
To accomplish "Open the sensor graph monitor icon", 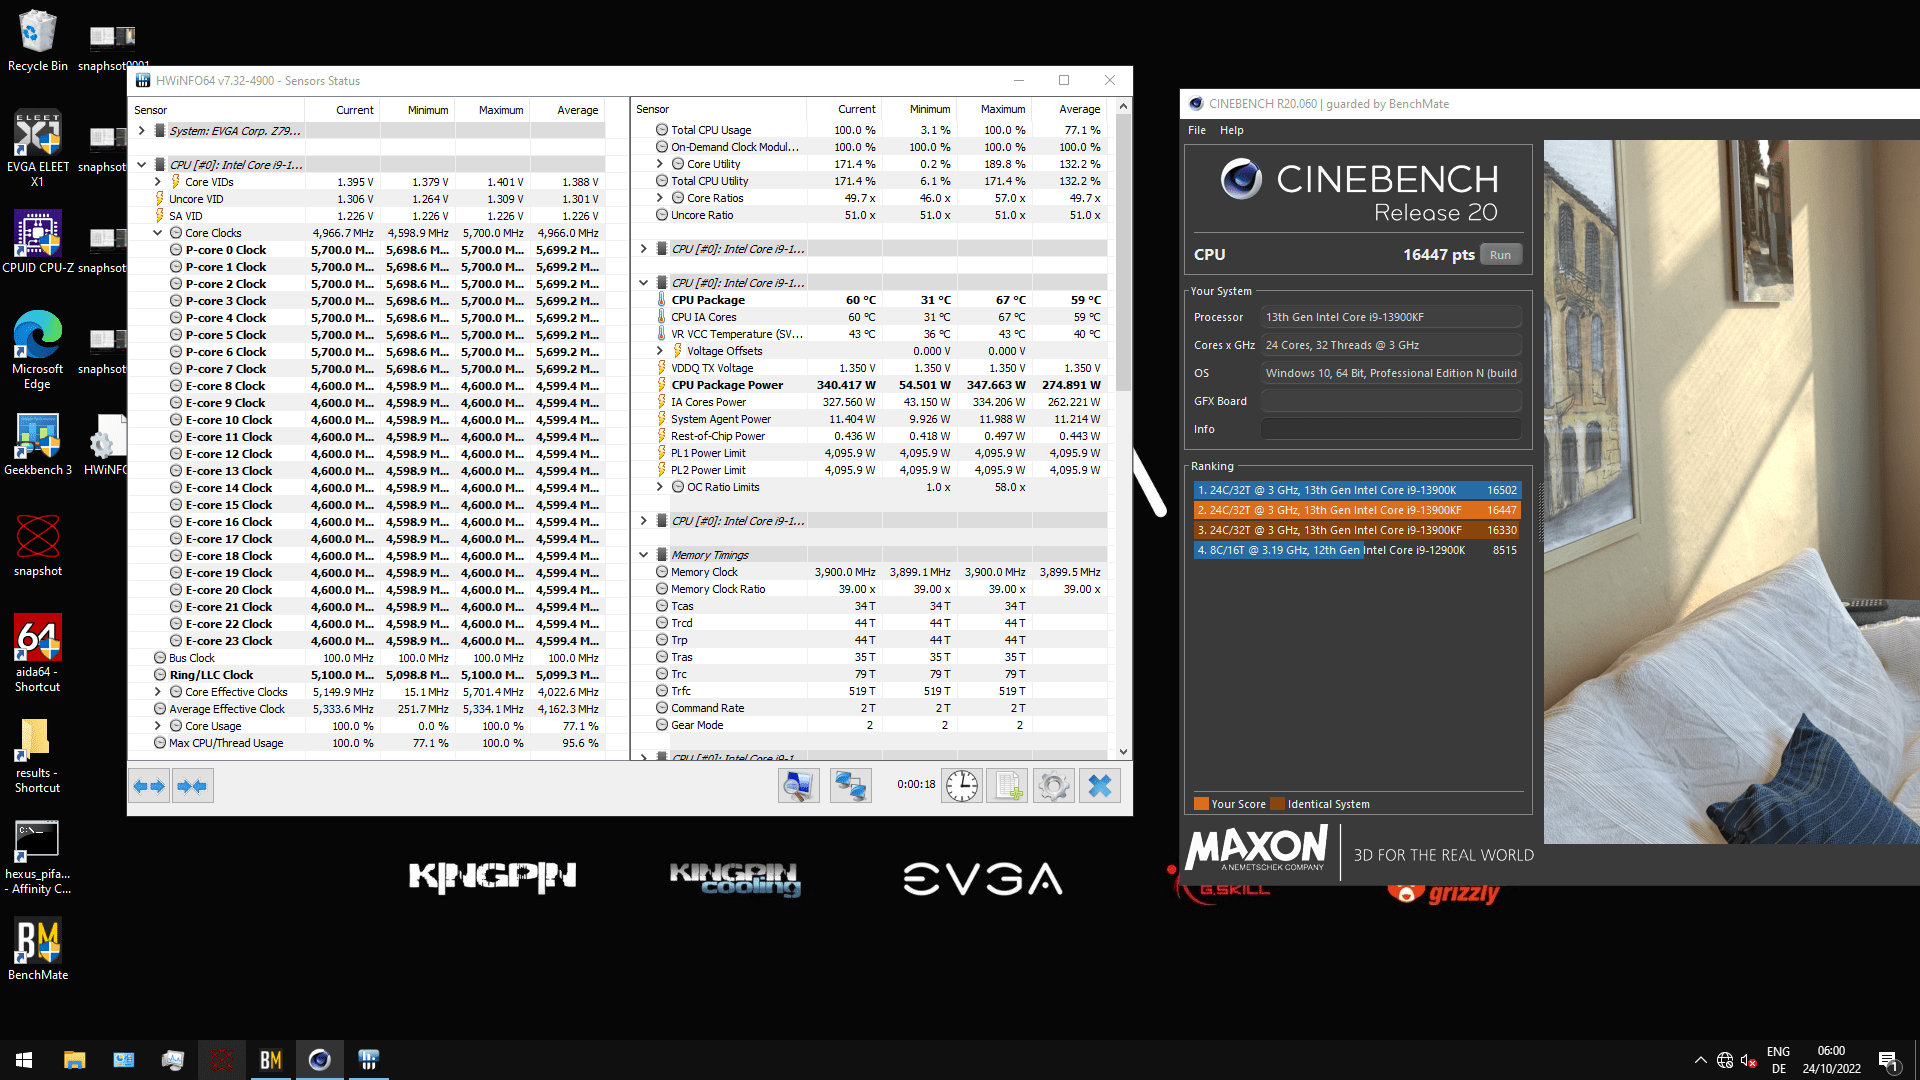I will (798, 786).
